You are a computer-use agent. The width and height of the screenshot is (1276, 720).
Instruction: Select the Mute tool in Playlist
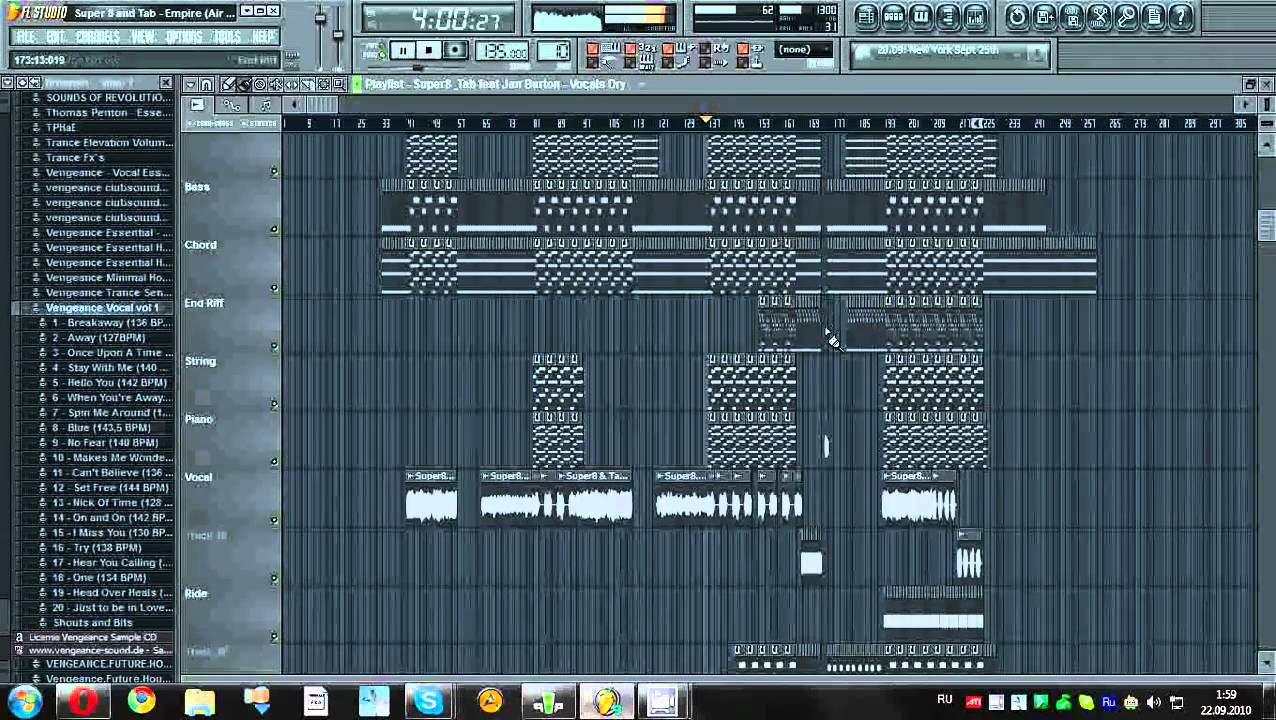(275, 84)
